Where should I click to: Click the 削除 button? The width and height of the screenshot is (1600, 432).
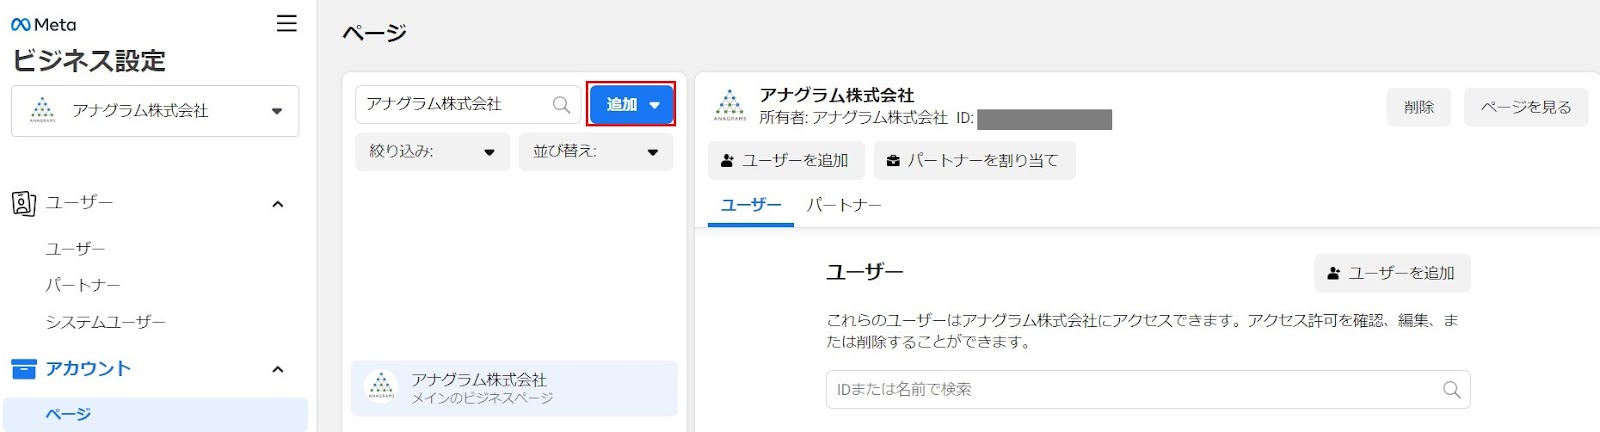(x=1419, y=107)
